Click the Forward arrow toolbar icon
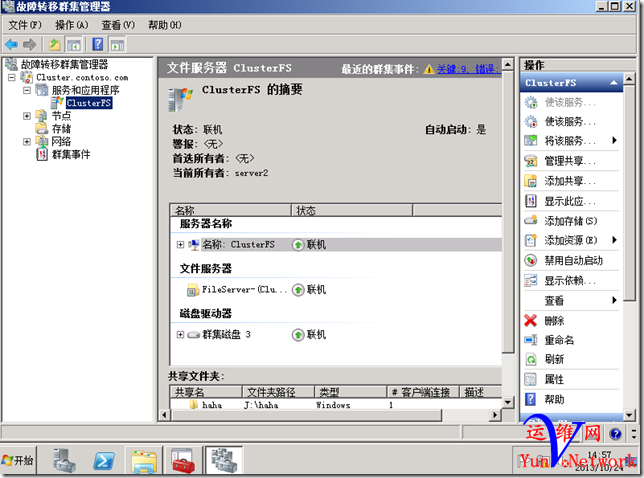The image size is (644, 478). point(30,44)
